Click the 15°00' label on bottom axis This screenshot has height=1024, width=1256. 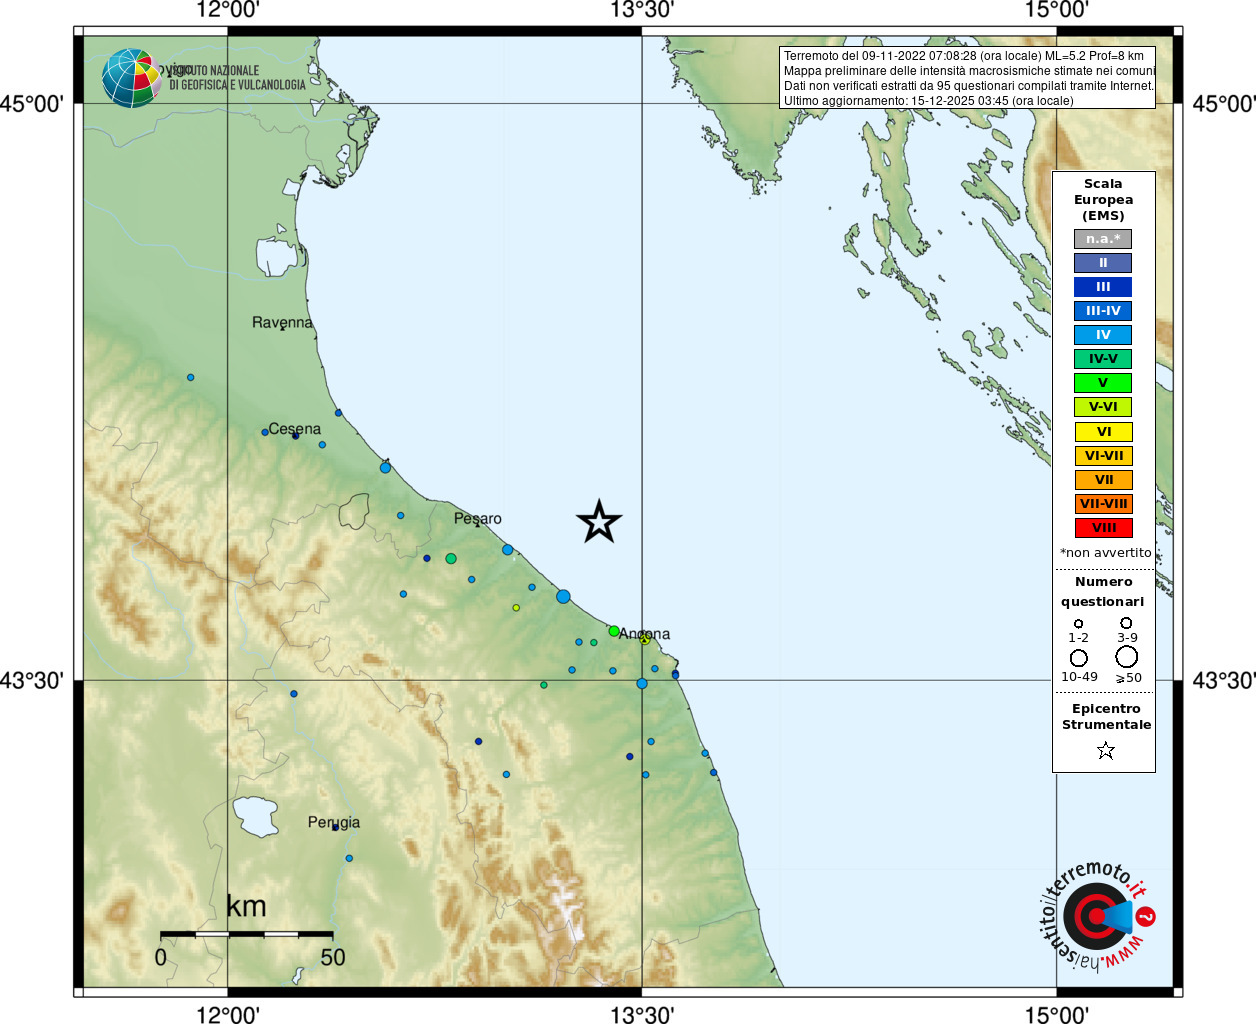click(1057, 1014)
